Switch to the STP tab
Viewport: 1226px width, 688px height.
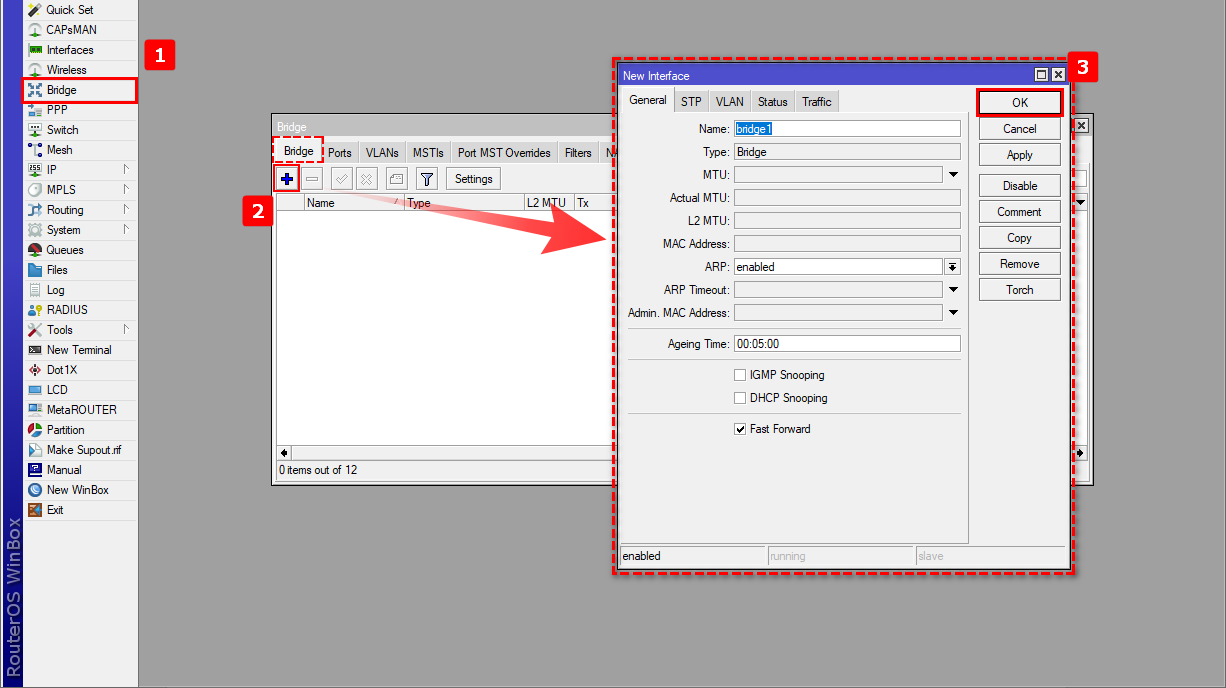click(691, 101)
